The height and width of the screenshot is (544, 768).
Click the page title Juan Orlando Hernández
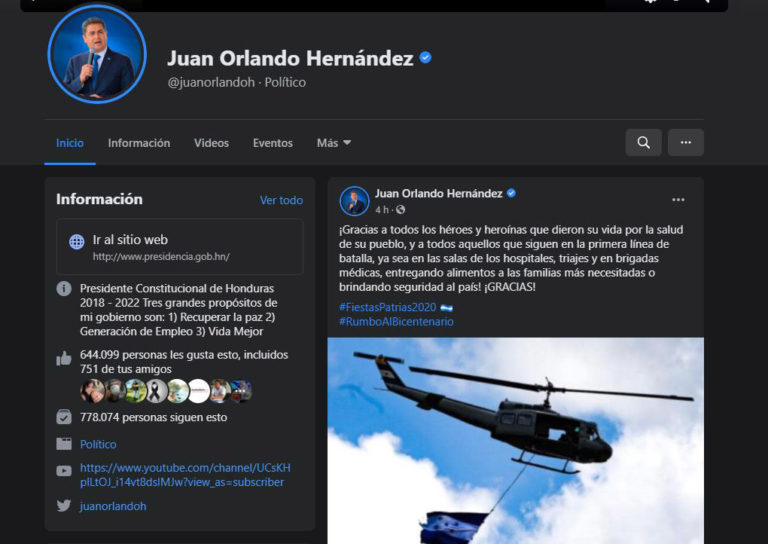click(x=290, y=58)
